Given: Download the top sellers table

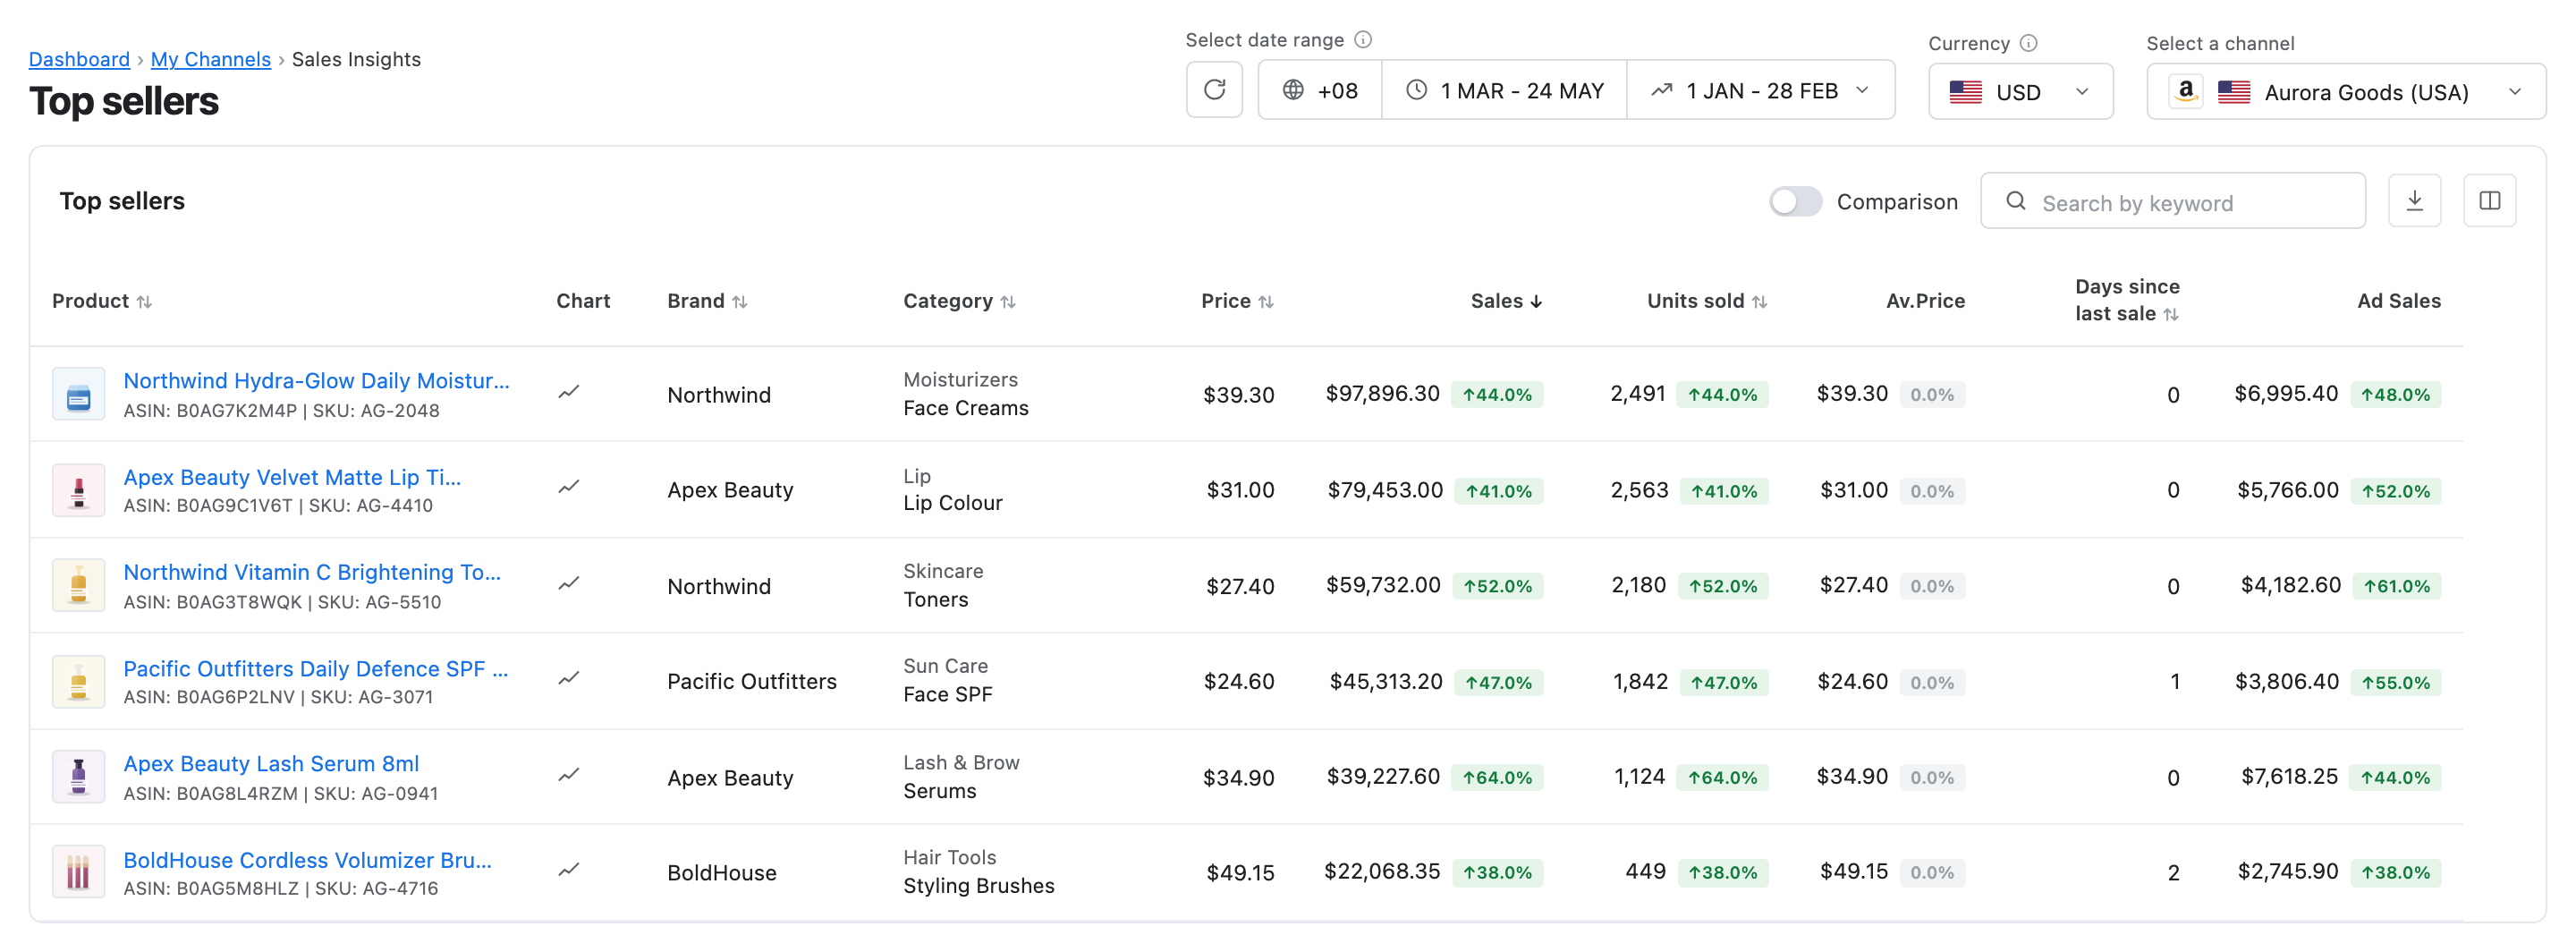Looking at the screenshot, I should pyautogui.click(x=2414, y=200).
